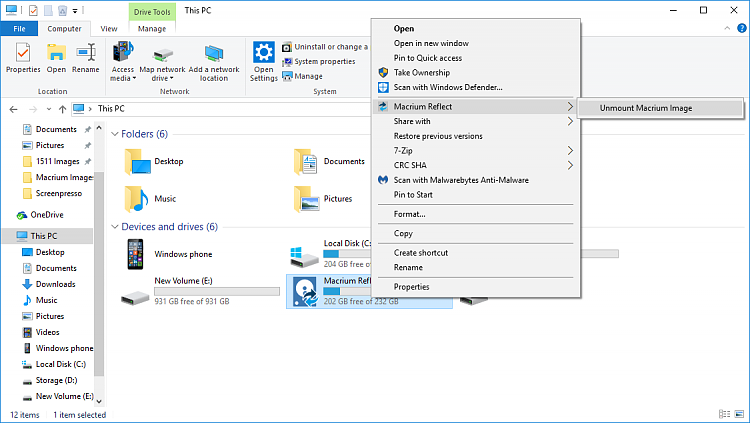Click Unmount Macrium Image

660,108
